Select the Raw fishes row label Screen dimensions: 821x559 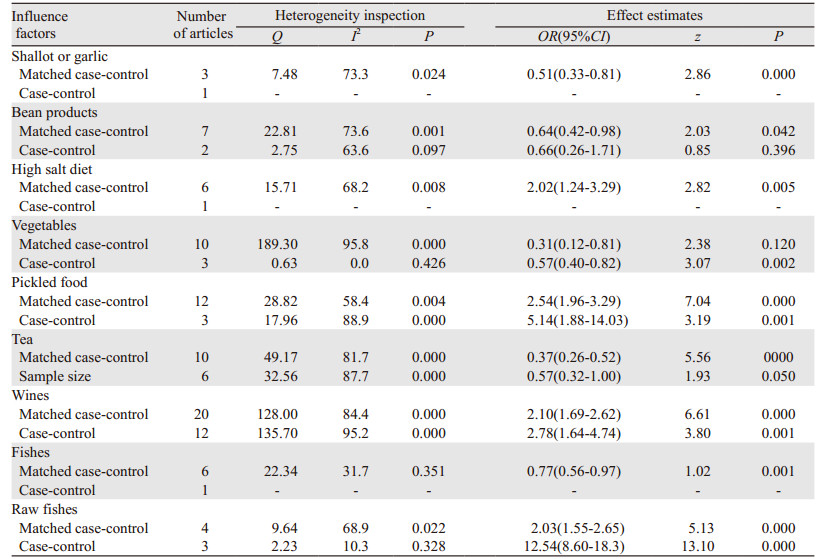[x=45, y=510]
